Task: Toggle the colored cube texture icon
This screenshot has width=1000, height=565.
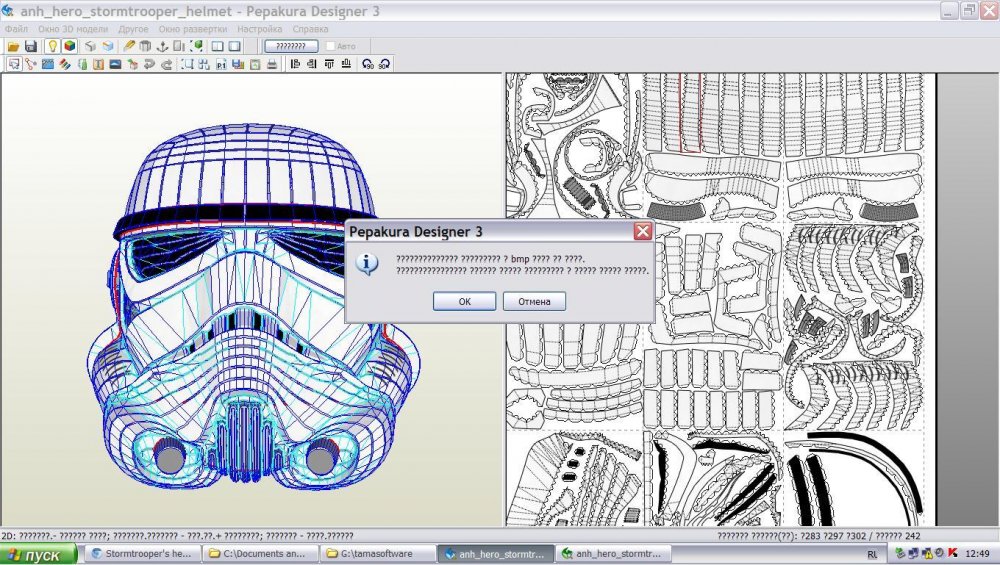Action: (x=70, y=46)
